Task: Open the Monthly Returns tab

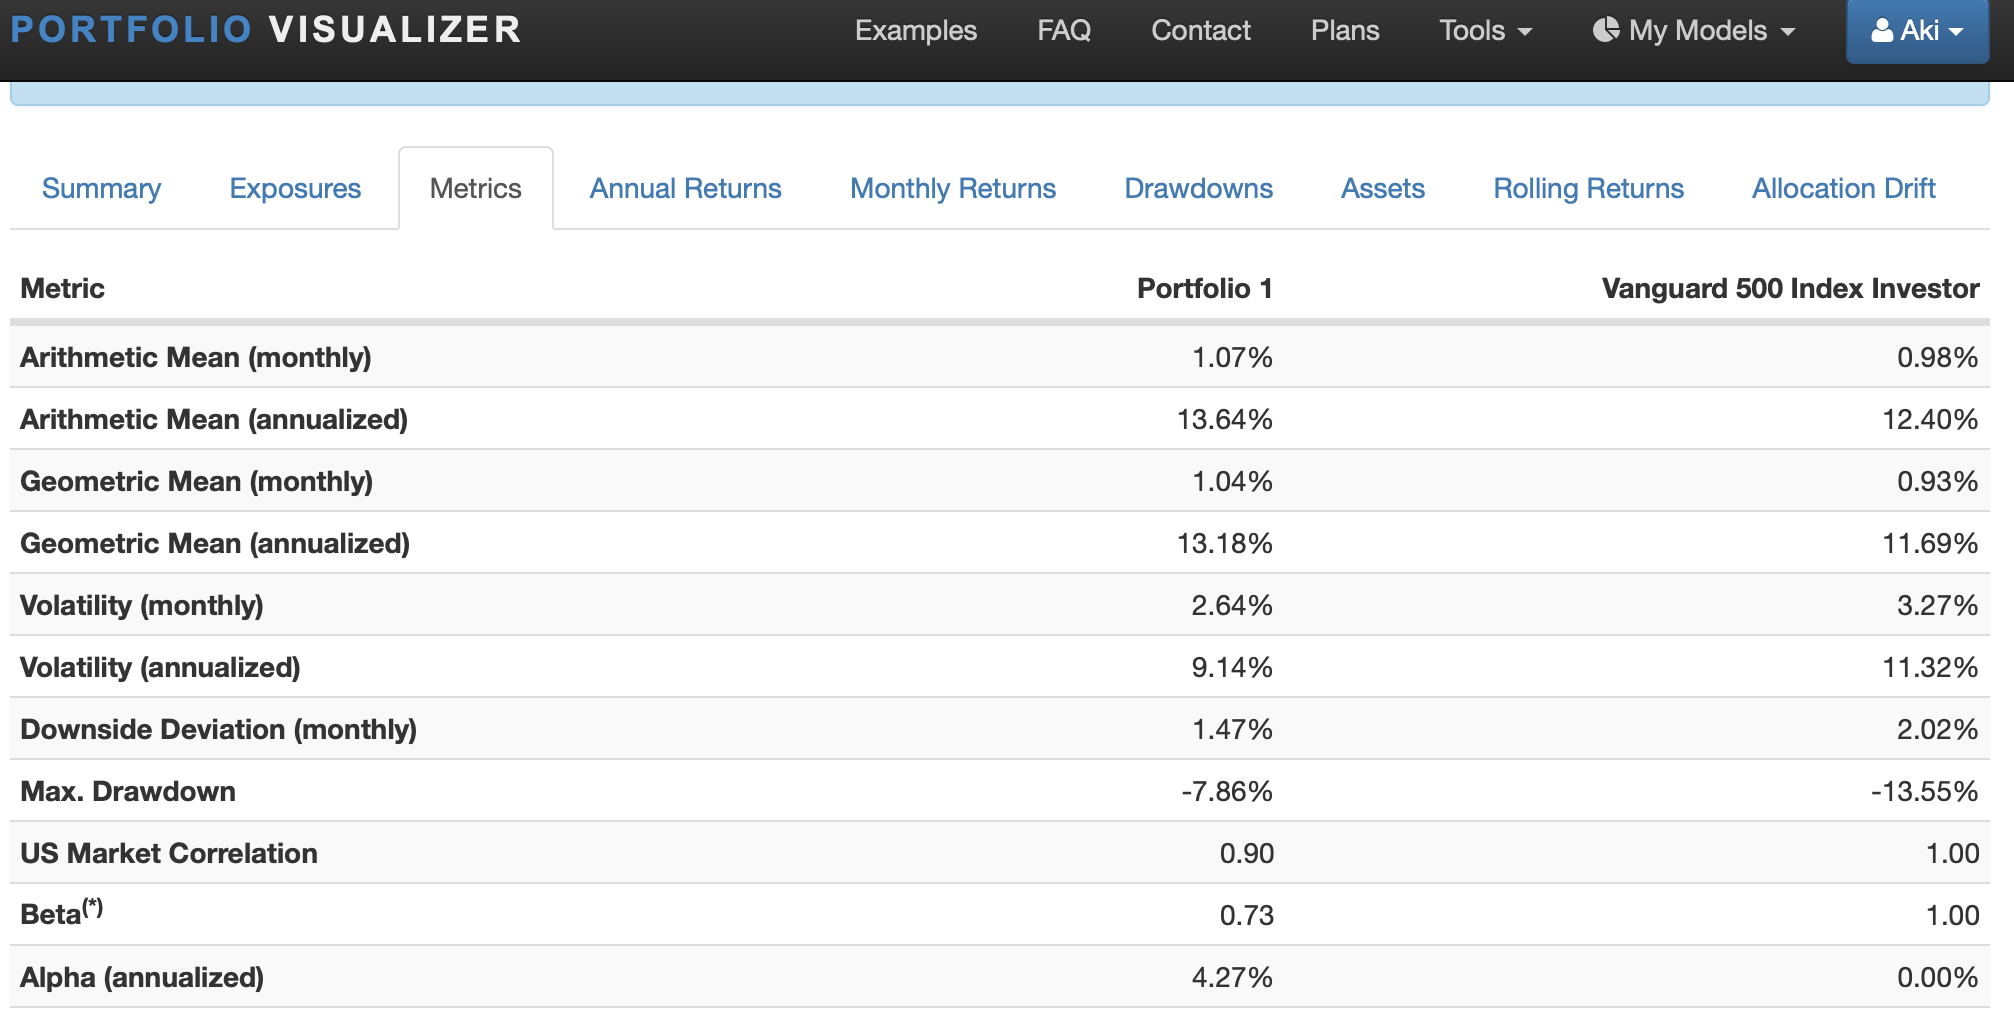Action: 953,188
